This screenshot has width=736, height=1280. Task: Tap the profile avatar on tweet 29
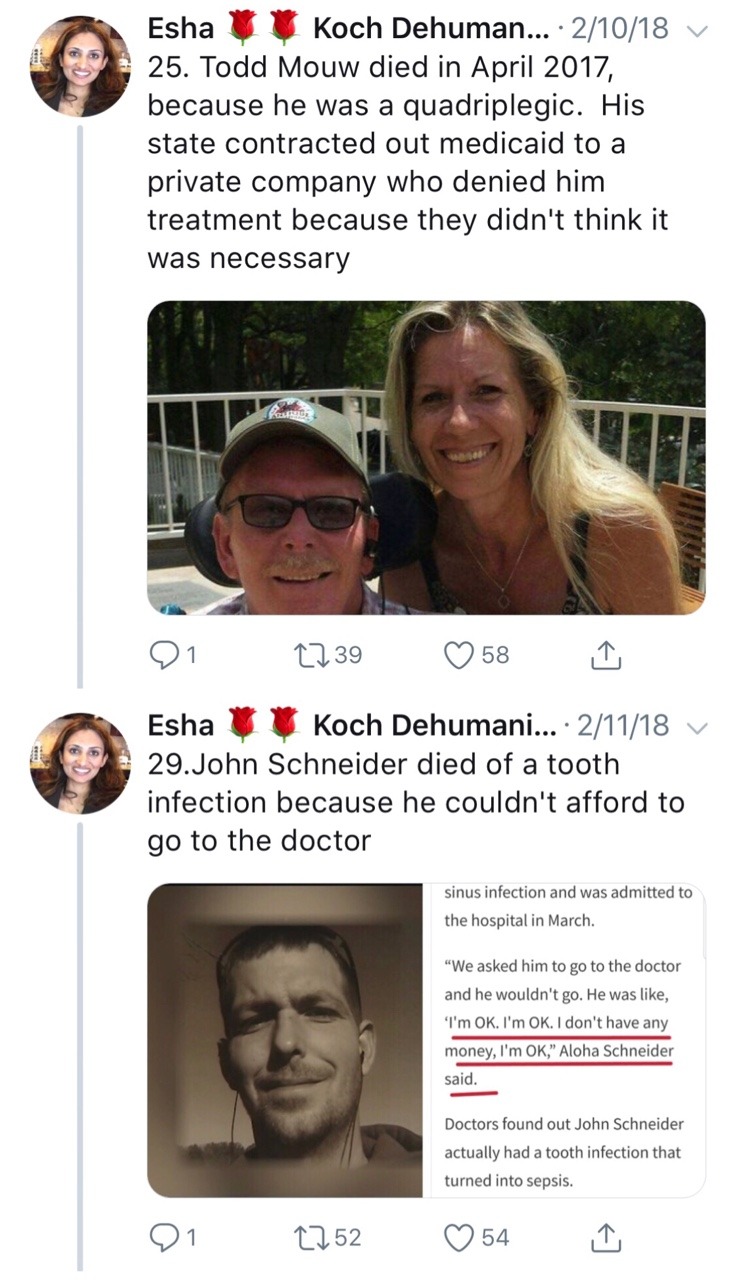coord(80,762)
